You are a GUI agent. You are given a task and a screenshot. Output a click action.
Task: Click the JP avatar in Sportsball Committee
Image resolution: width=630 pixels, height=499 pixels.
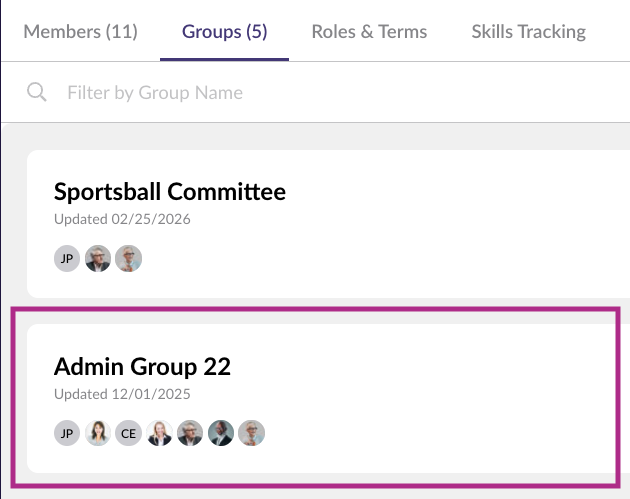click(x=67, y=259)
